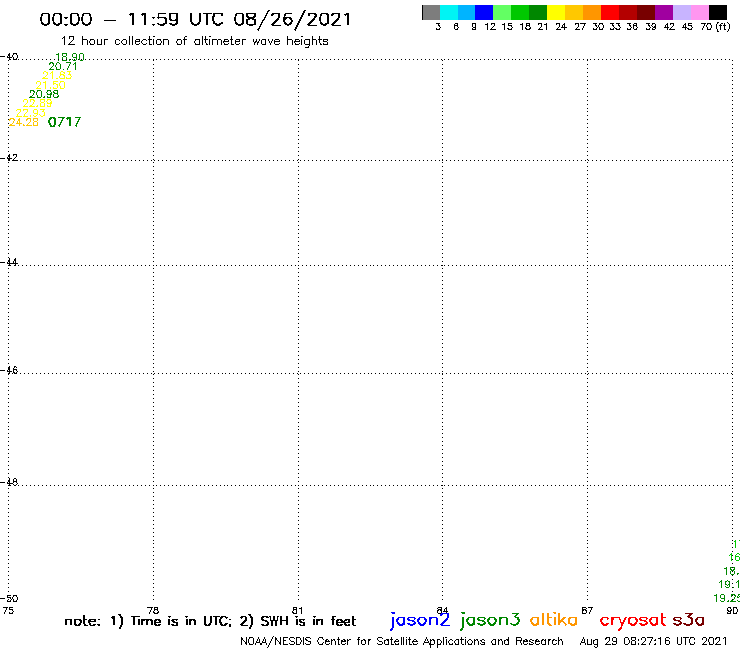Select the black swatch at the scale end
Image resolution: width=740 pixels, height=650 pixels.
pos(718,12)
